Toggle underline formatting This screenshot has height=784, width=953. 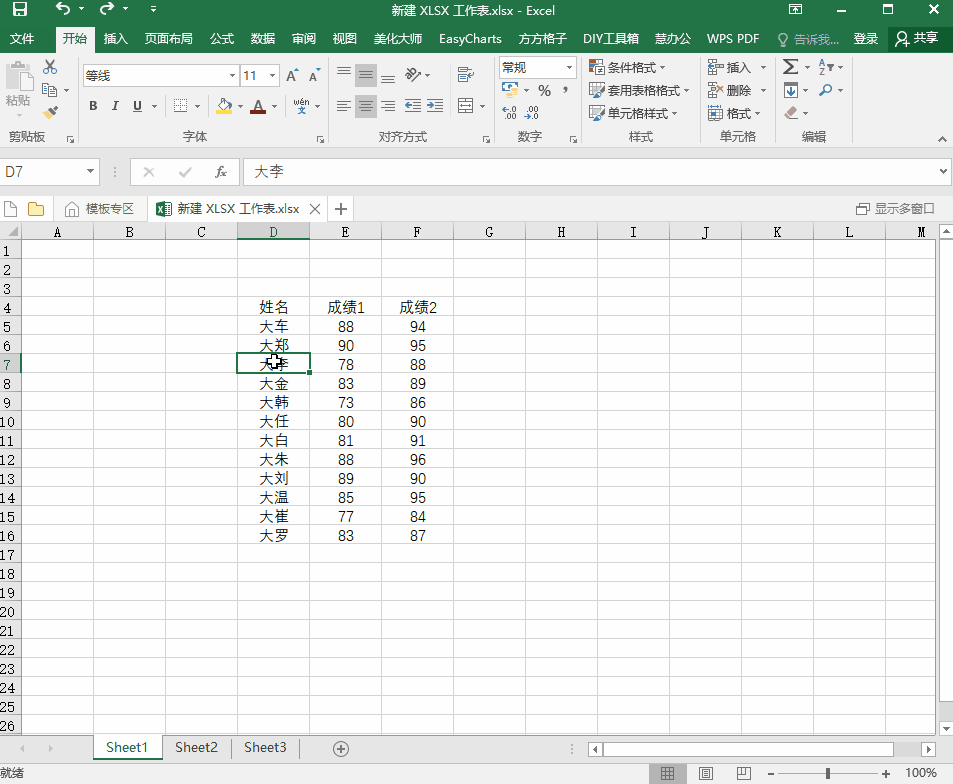coord(137,106)
